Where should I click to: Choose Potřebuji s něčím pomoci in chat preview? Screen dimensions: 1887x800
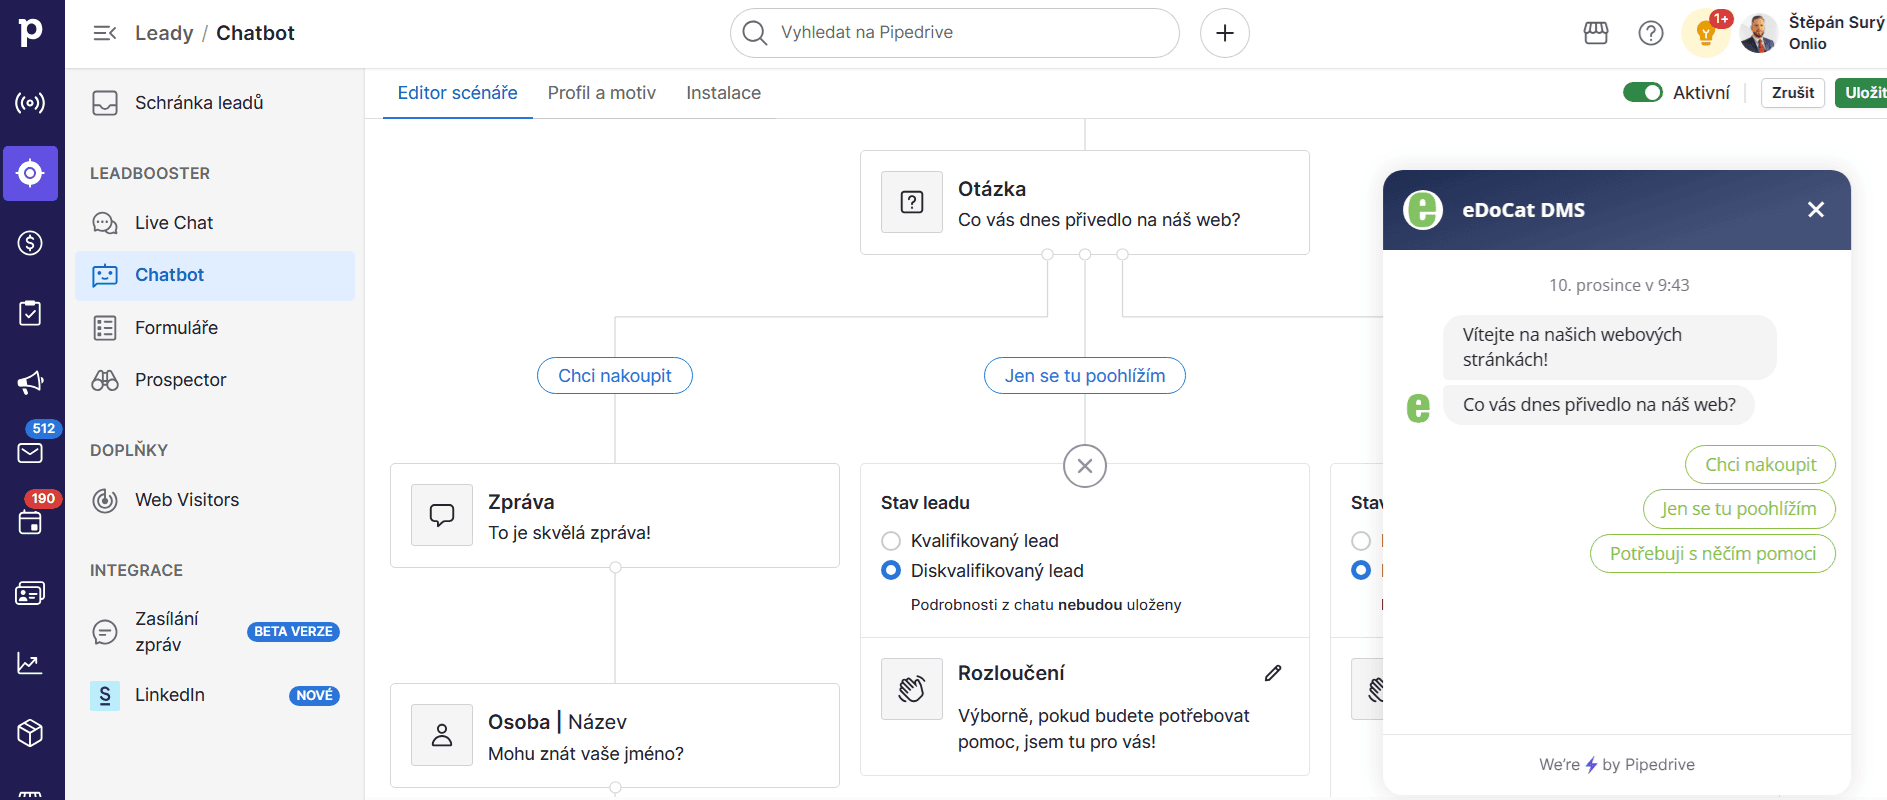point(1713,554)
